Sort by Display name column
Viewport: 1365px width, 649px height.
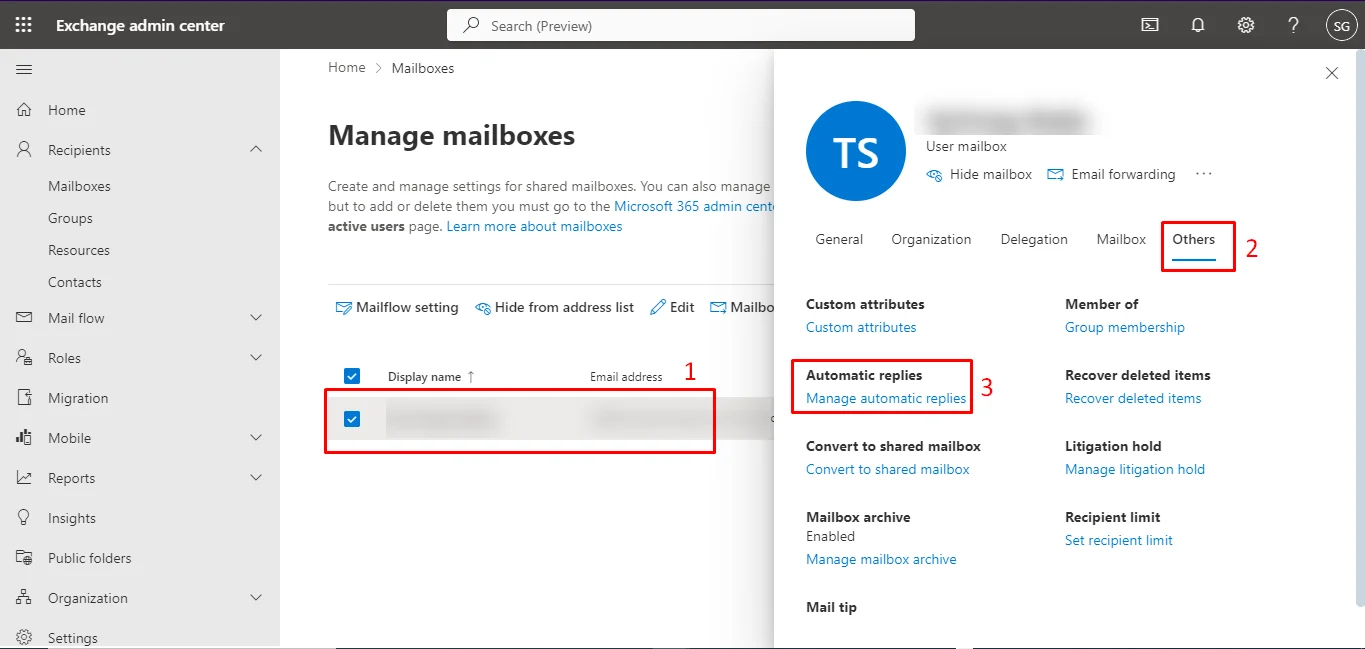(x=431, y=377)
